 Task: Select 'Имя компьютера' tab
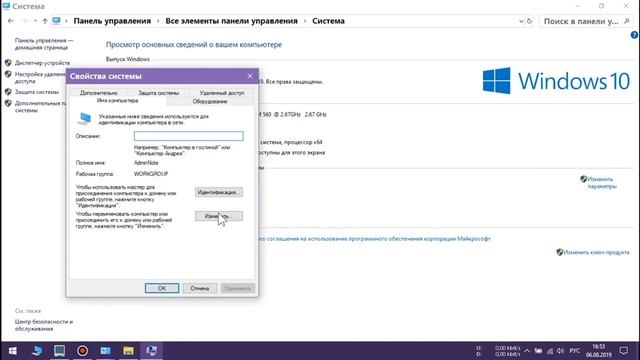coord(118,101)
